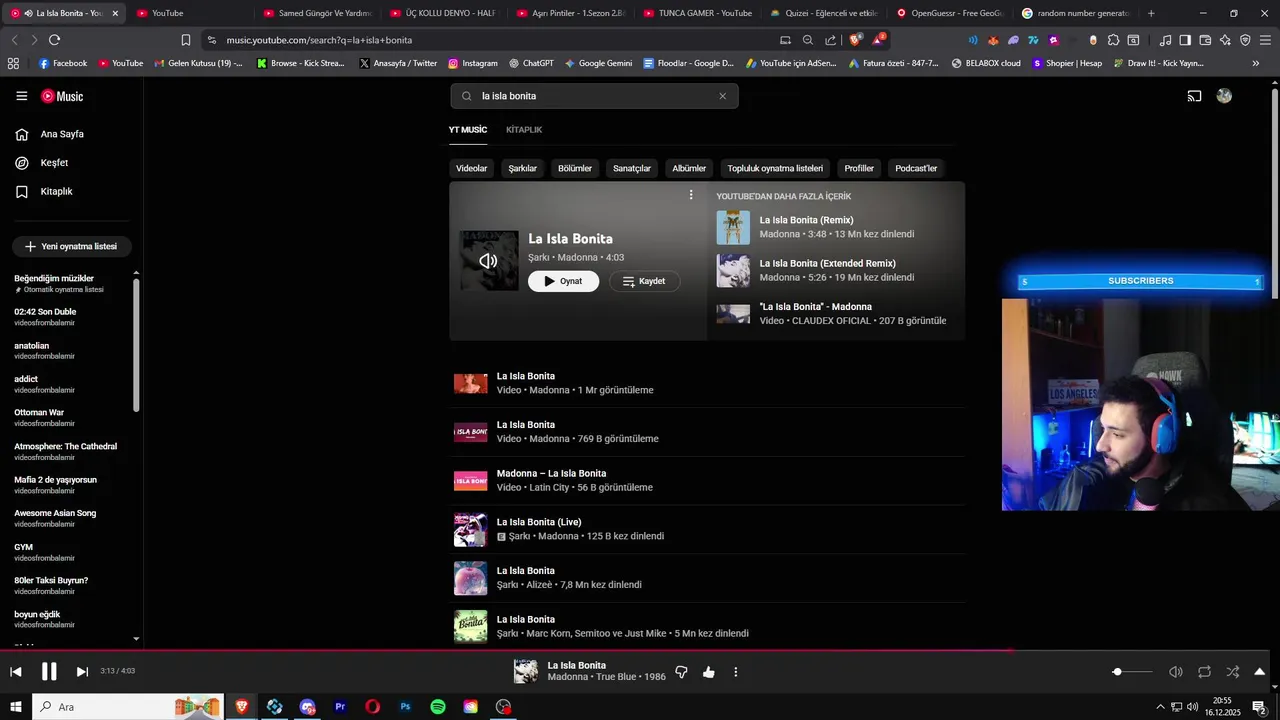Mute the player with speaker icon
This screenshot has height=720, width=1280.
pos(1176,672)
